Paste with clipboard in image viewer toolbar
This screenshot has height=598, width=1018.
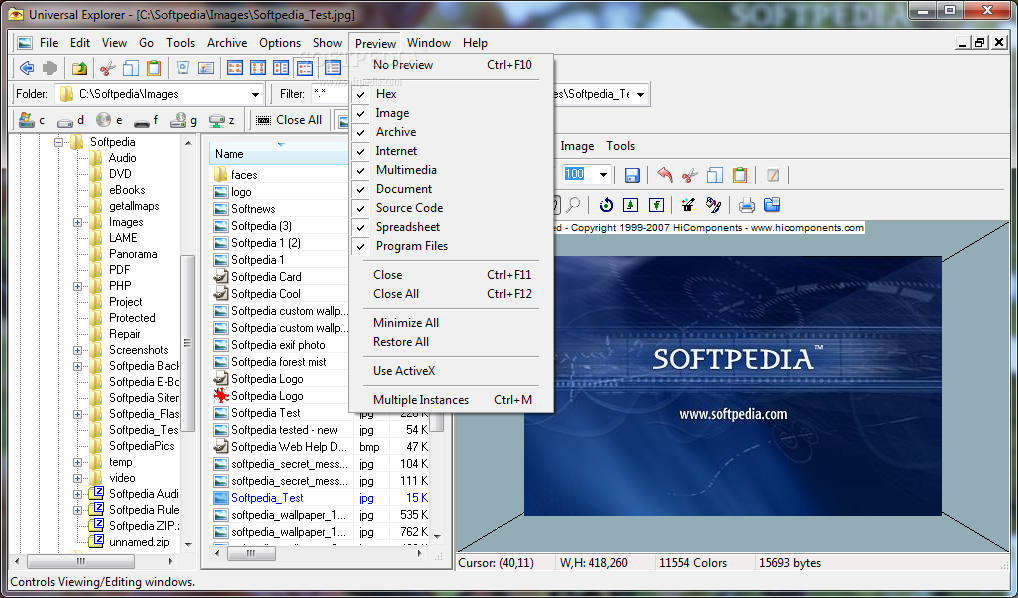click(x=739, y=175)
